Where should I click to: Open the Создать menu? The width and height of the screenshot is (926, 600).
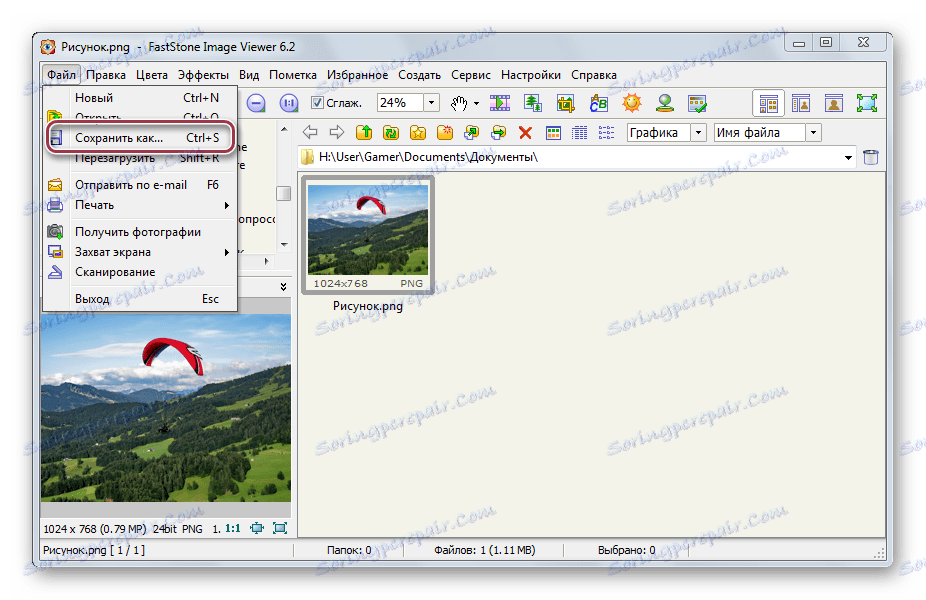click(x=419, y=75)
